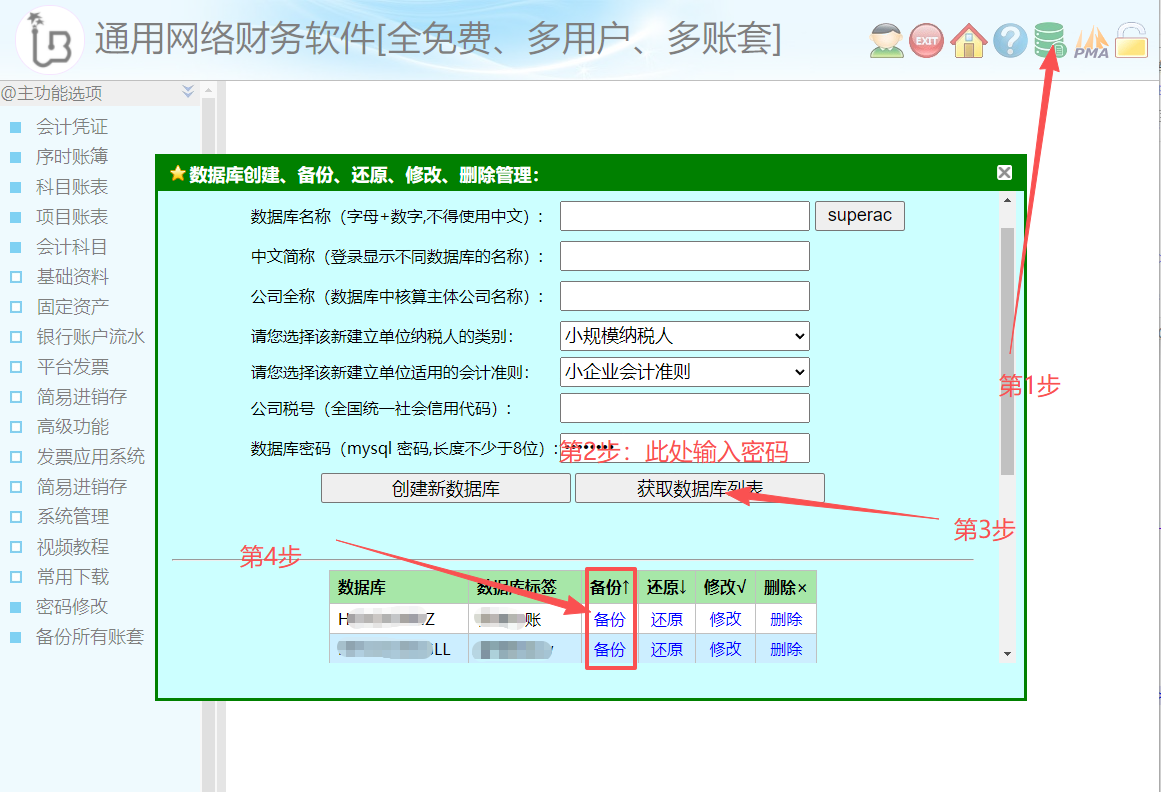1161x792 pixels.
Task: Click the red EXIT icon
Action: point(927,41)
